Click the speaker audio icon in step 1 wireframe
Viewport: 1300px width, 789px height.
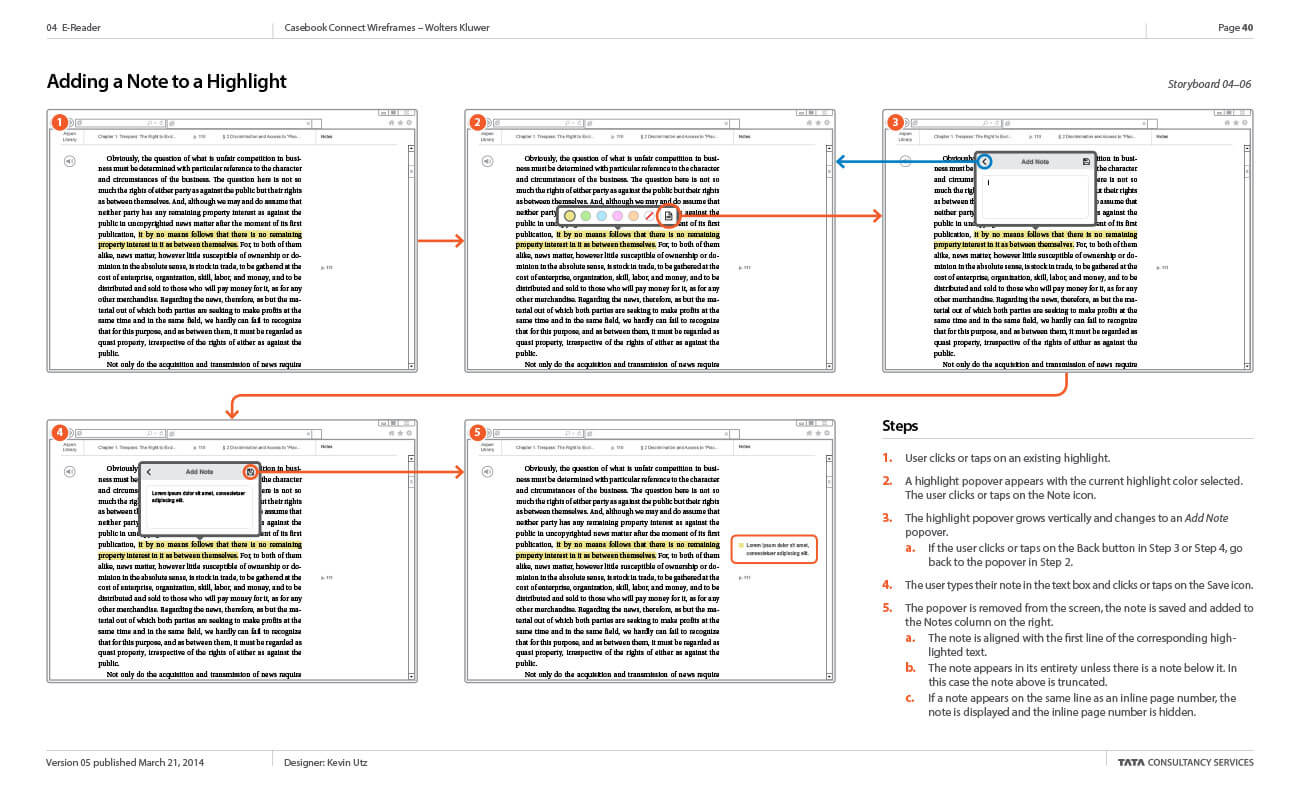click(69, 160)
